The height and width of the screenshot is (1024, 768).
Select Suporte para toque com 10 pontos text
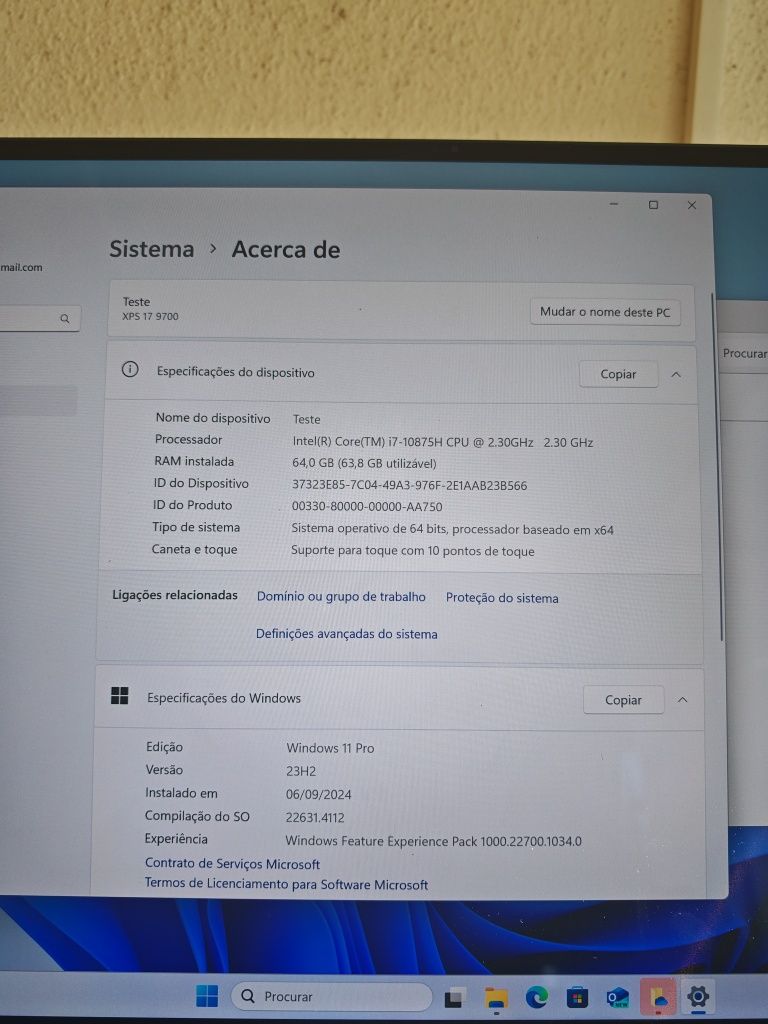(x=413, y=551)
